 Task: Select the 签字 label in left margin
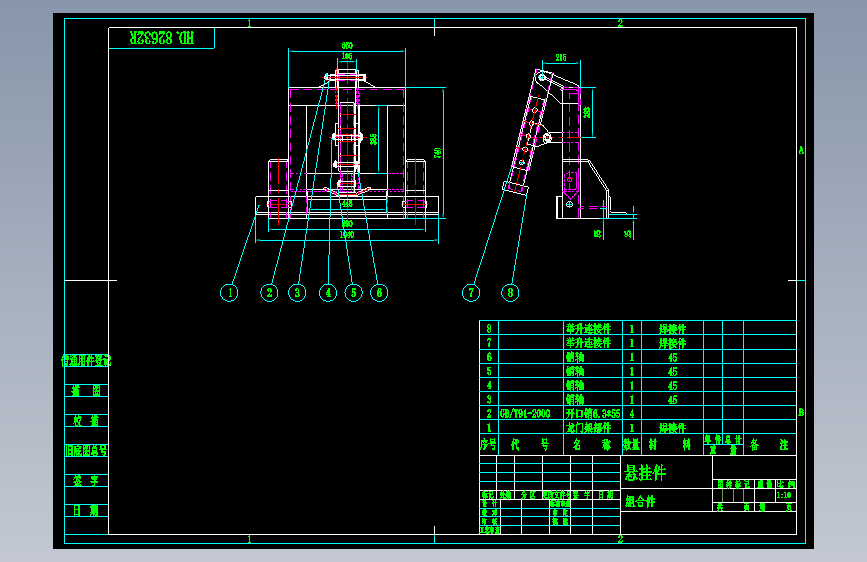pos(86,481)
